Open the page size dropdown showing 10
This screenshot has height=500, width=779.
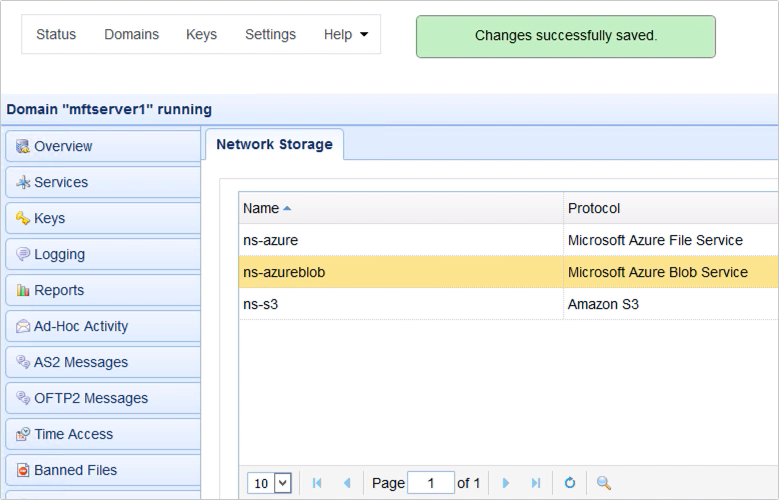tap(269, 483)
